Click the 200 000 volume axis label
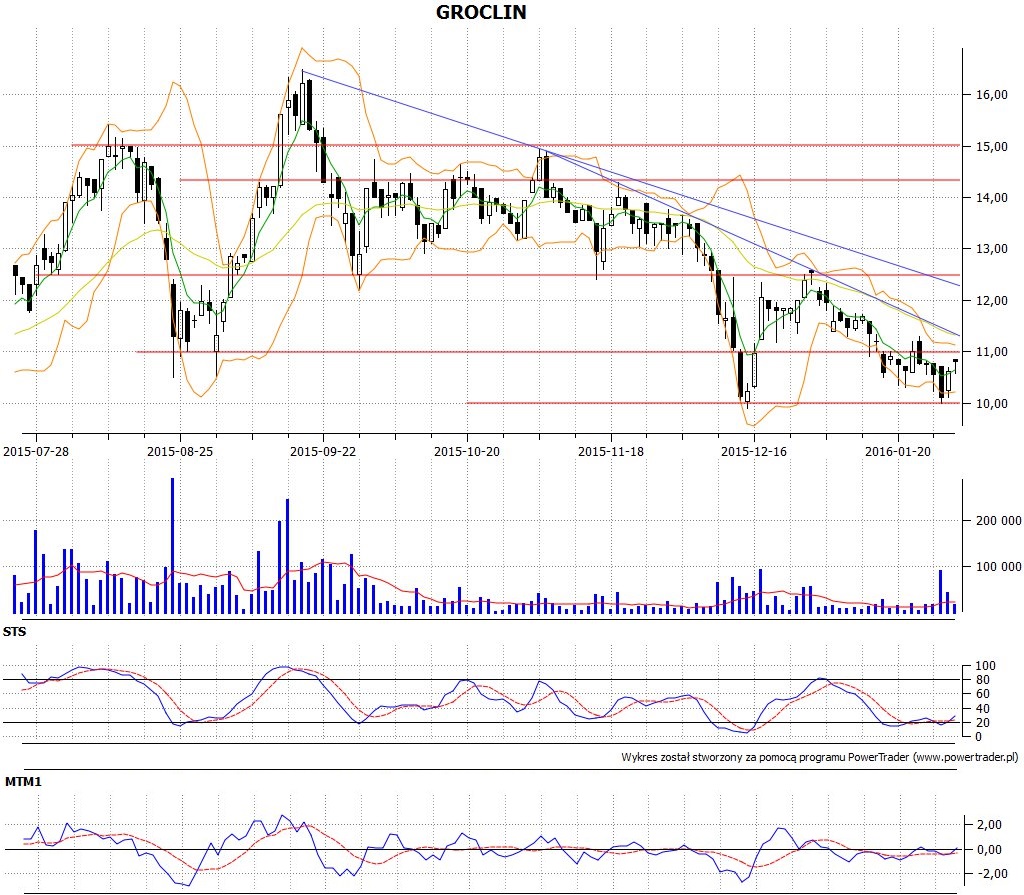The image size is (1024, 895). click(x=999, y=521)
